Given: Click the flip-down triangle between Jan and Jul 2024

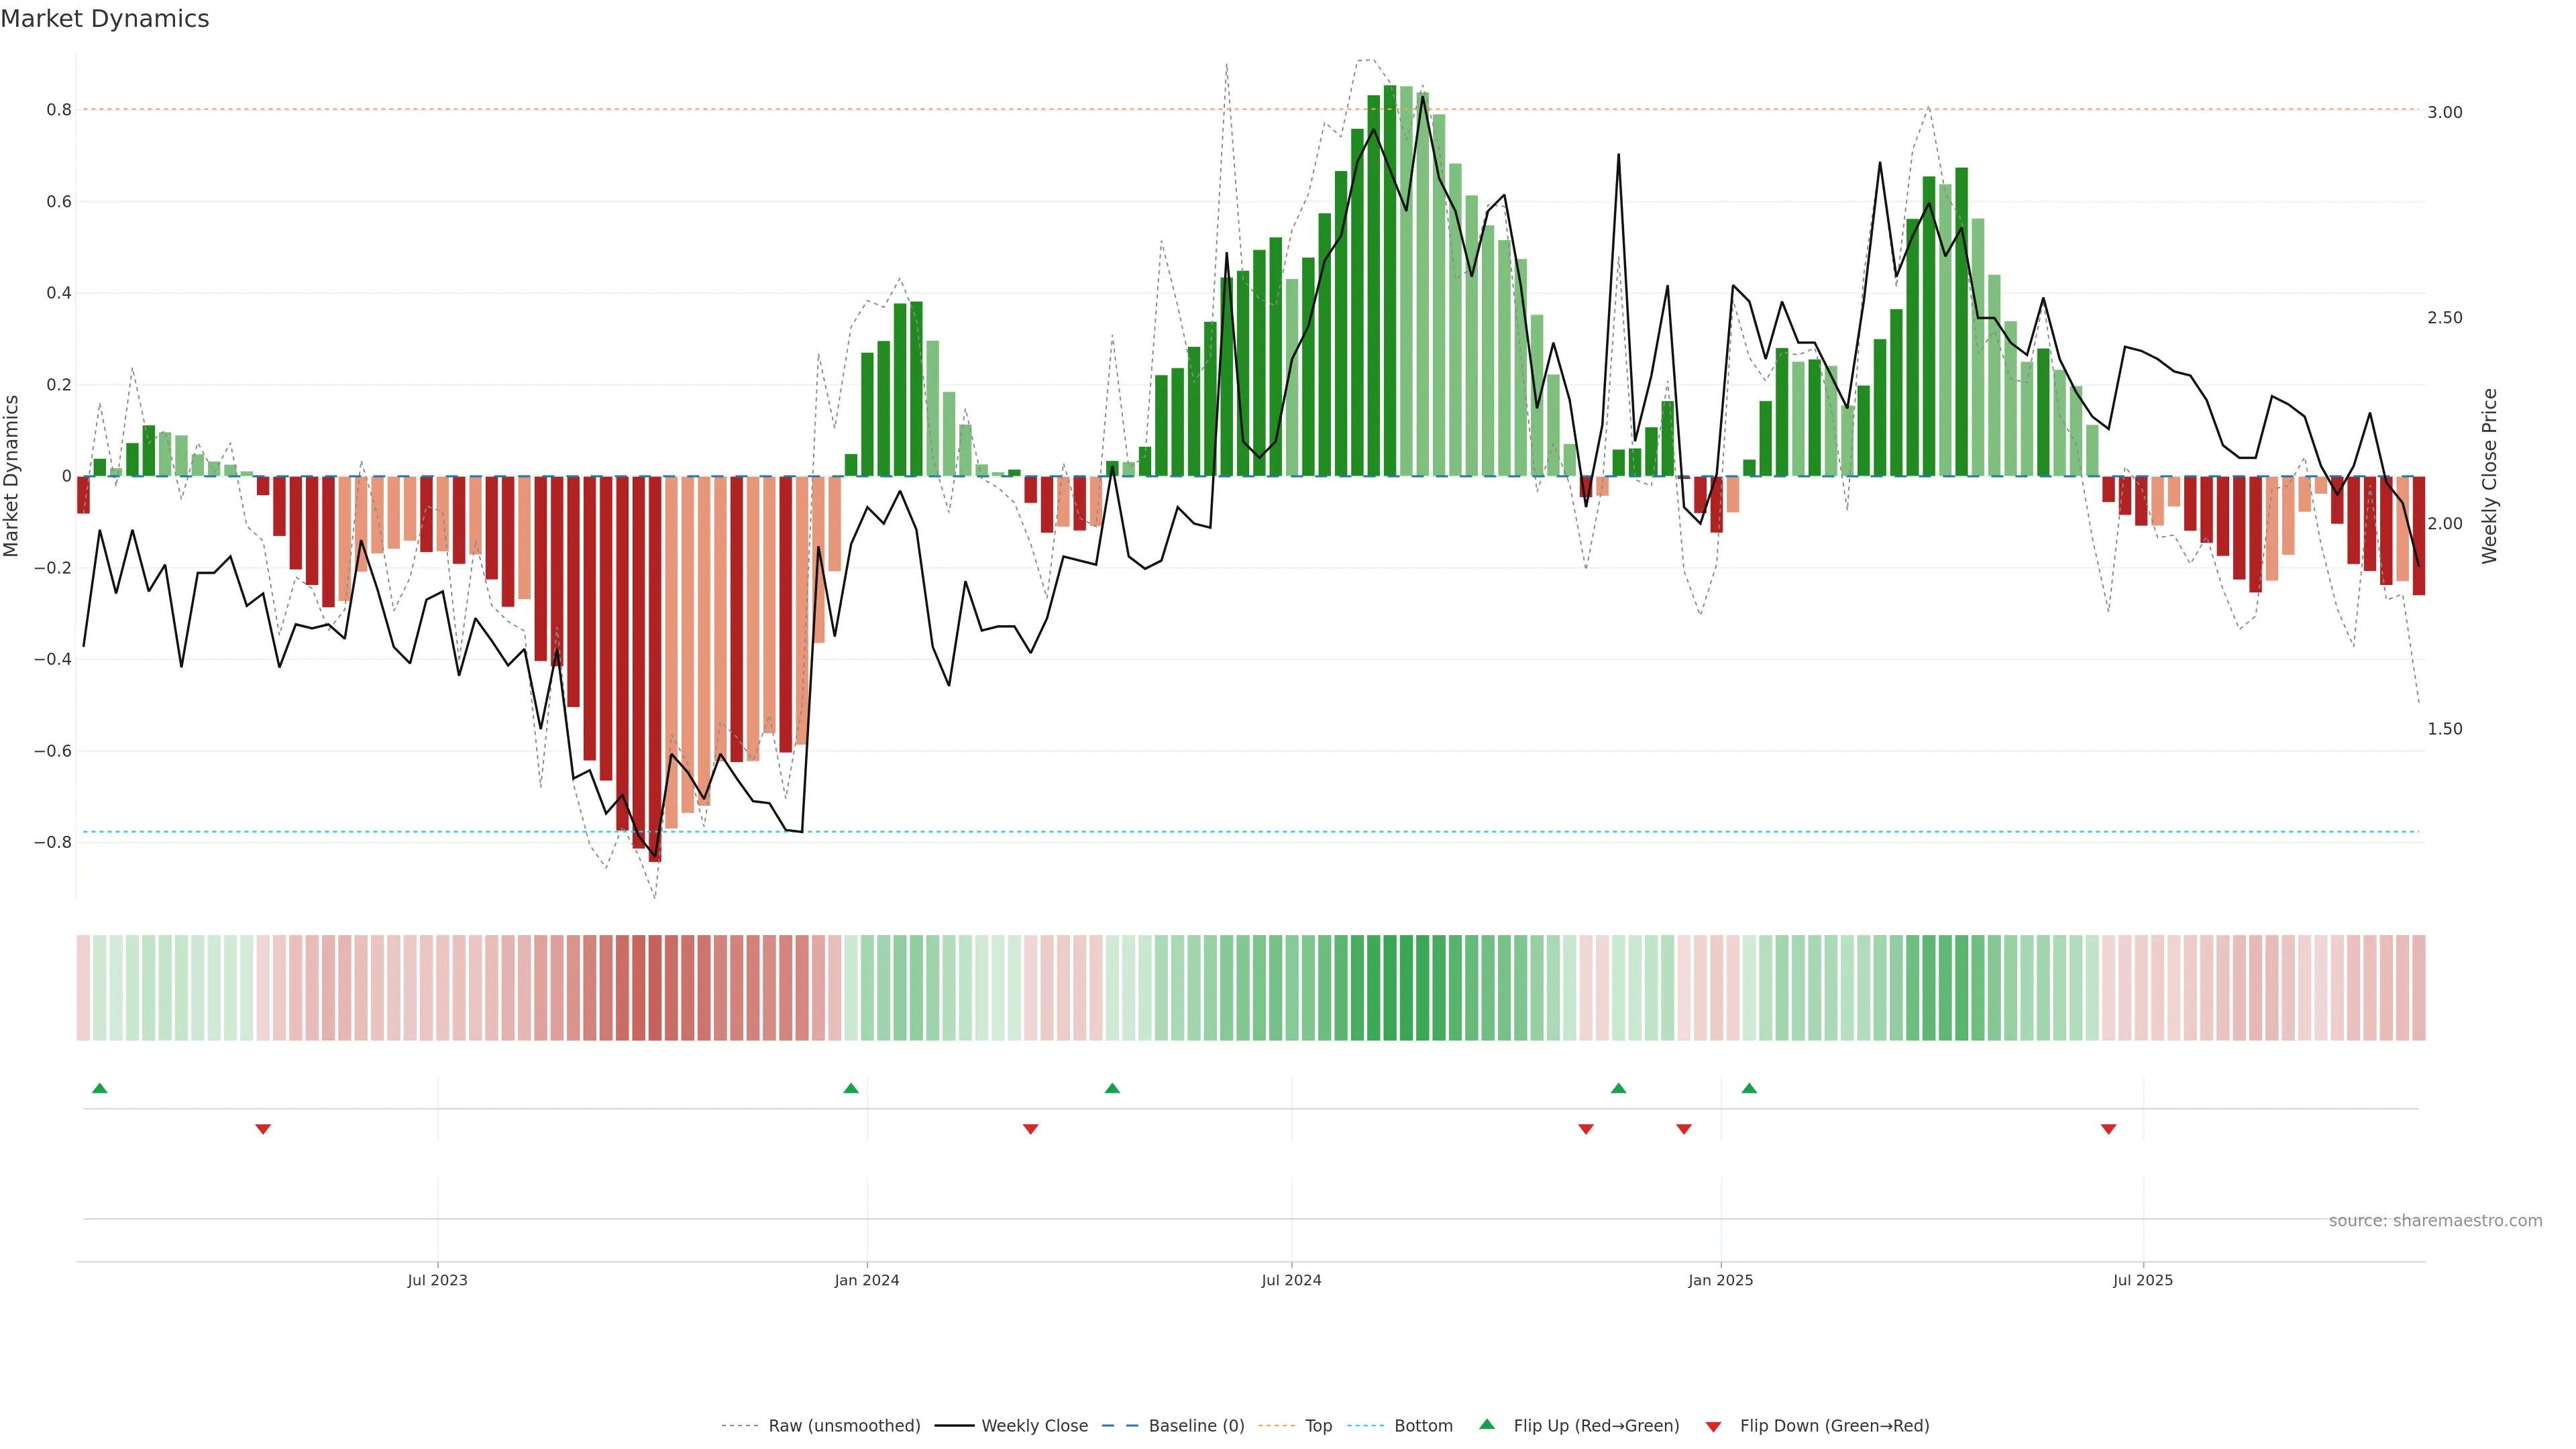Looking at the screenshot, I should coord(1031,1129).
